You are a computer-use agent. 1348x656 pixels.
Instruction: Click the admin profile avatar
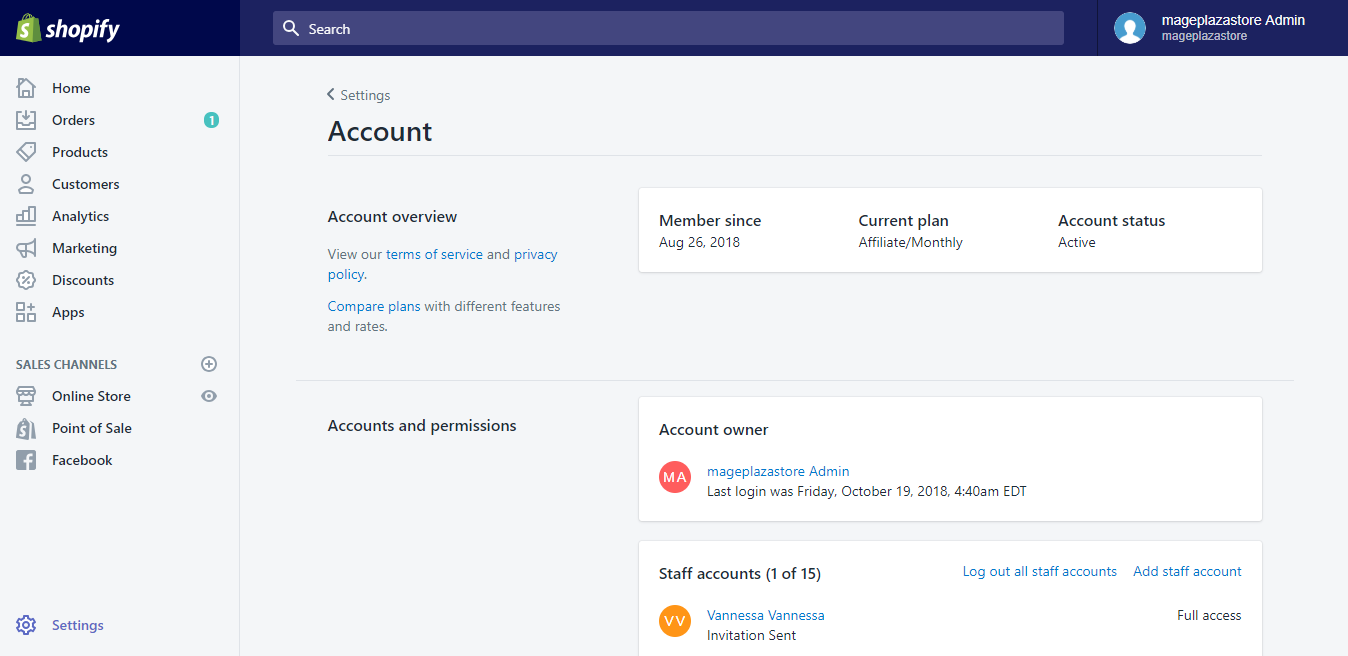[1130, 28]
